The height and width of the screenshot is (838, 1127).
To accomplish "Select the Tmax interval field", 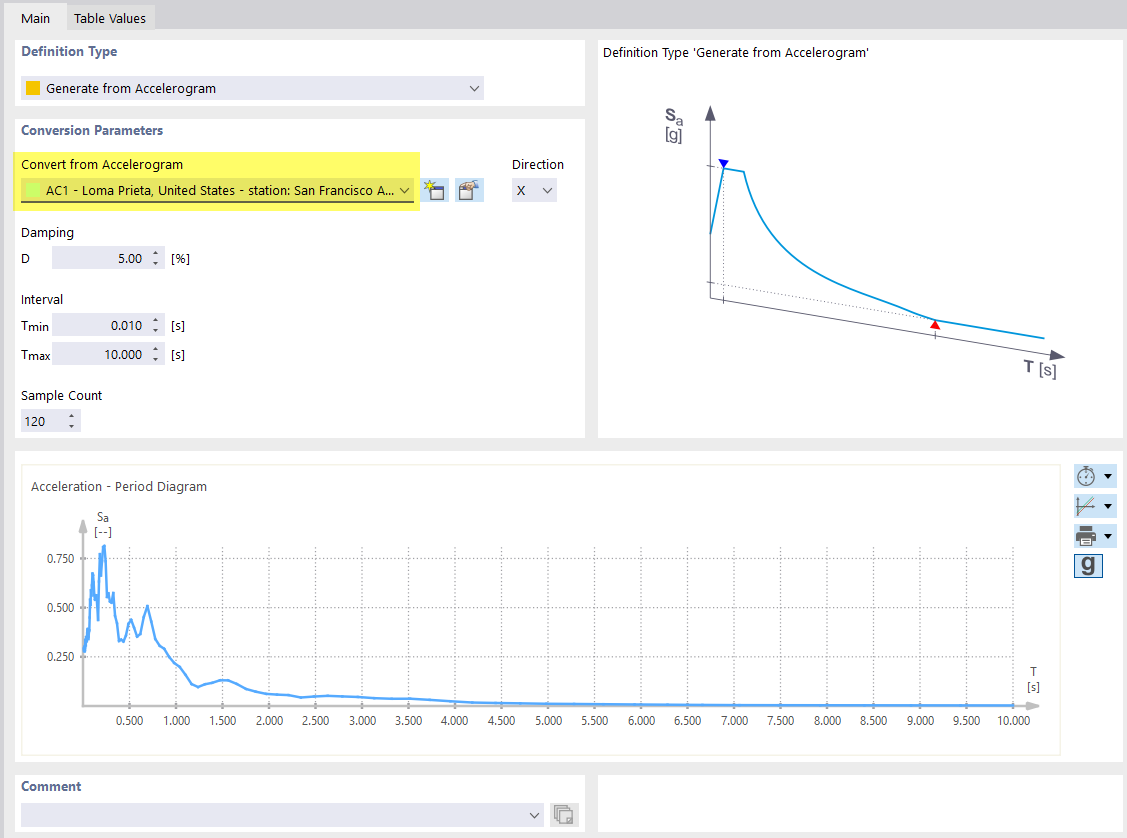I will [100, 353].
